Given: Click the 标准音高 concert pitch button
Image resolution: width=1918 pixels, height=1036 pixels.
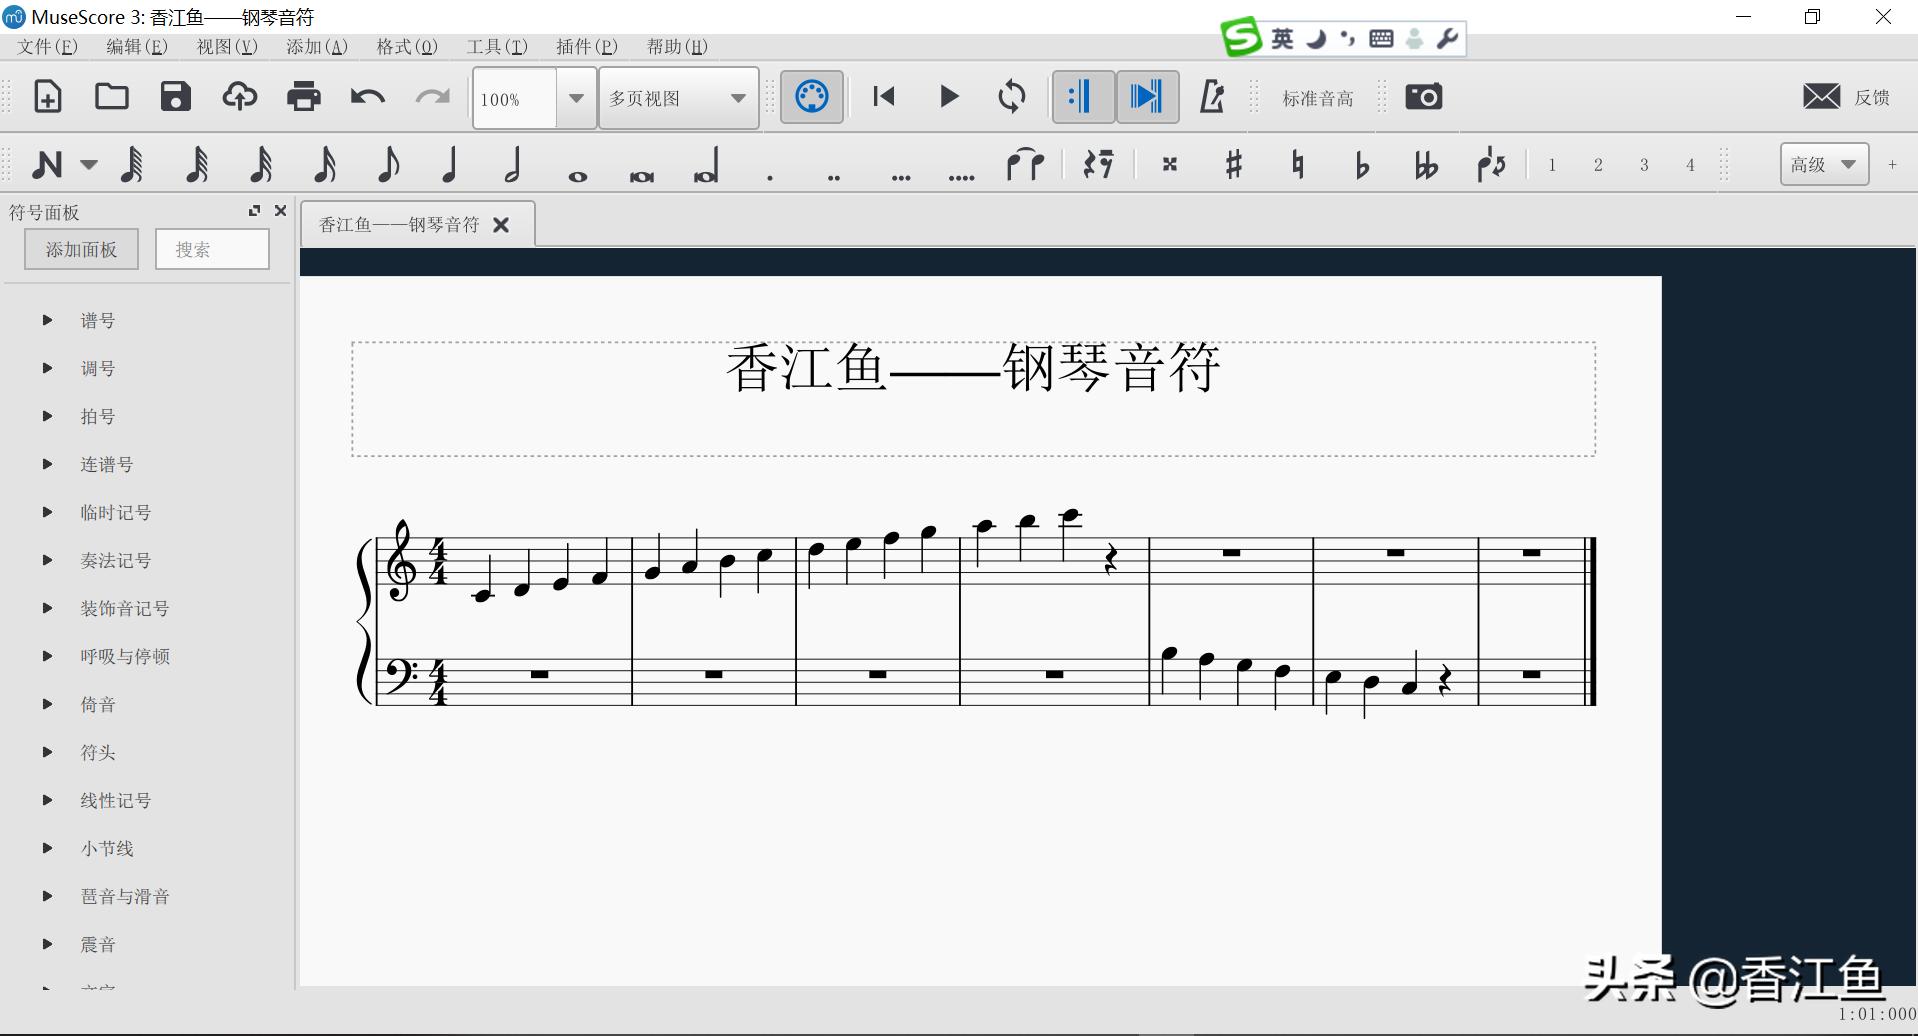Looking at the screenshot, I should click(x=1316, y=97).
